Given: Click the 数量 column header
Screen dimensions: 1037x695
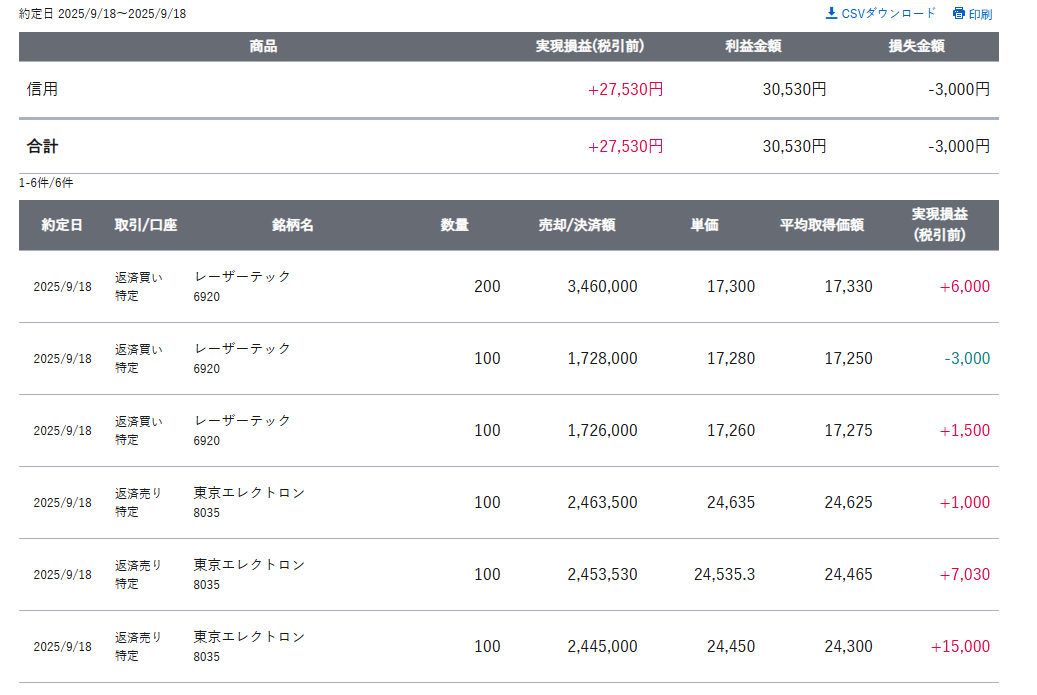Looking at the screenshot, I should [455, 225].
